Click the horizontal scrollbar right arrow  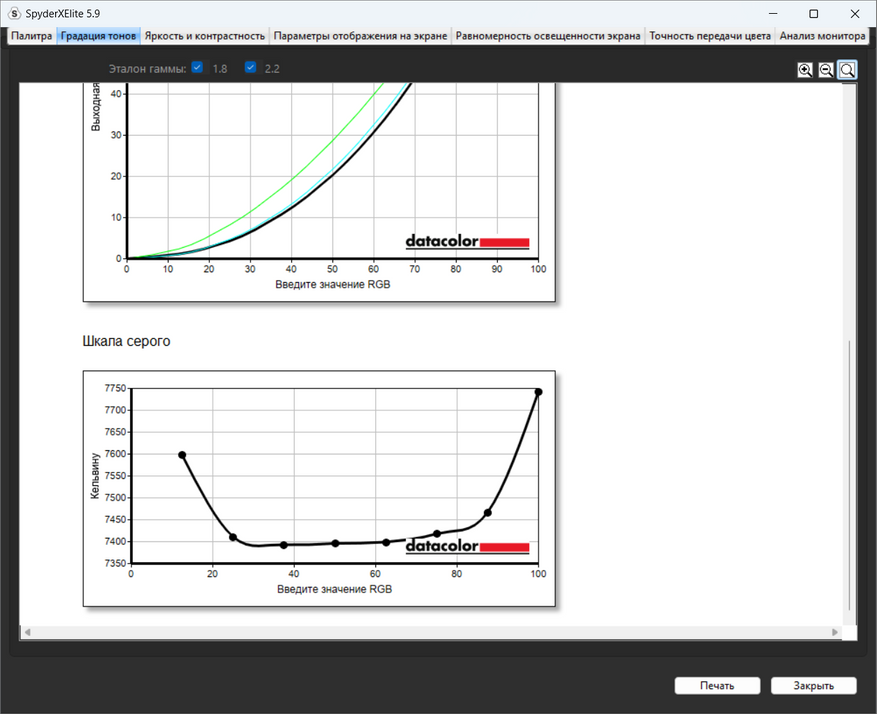tap(834, 632)
